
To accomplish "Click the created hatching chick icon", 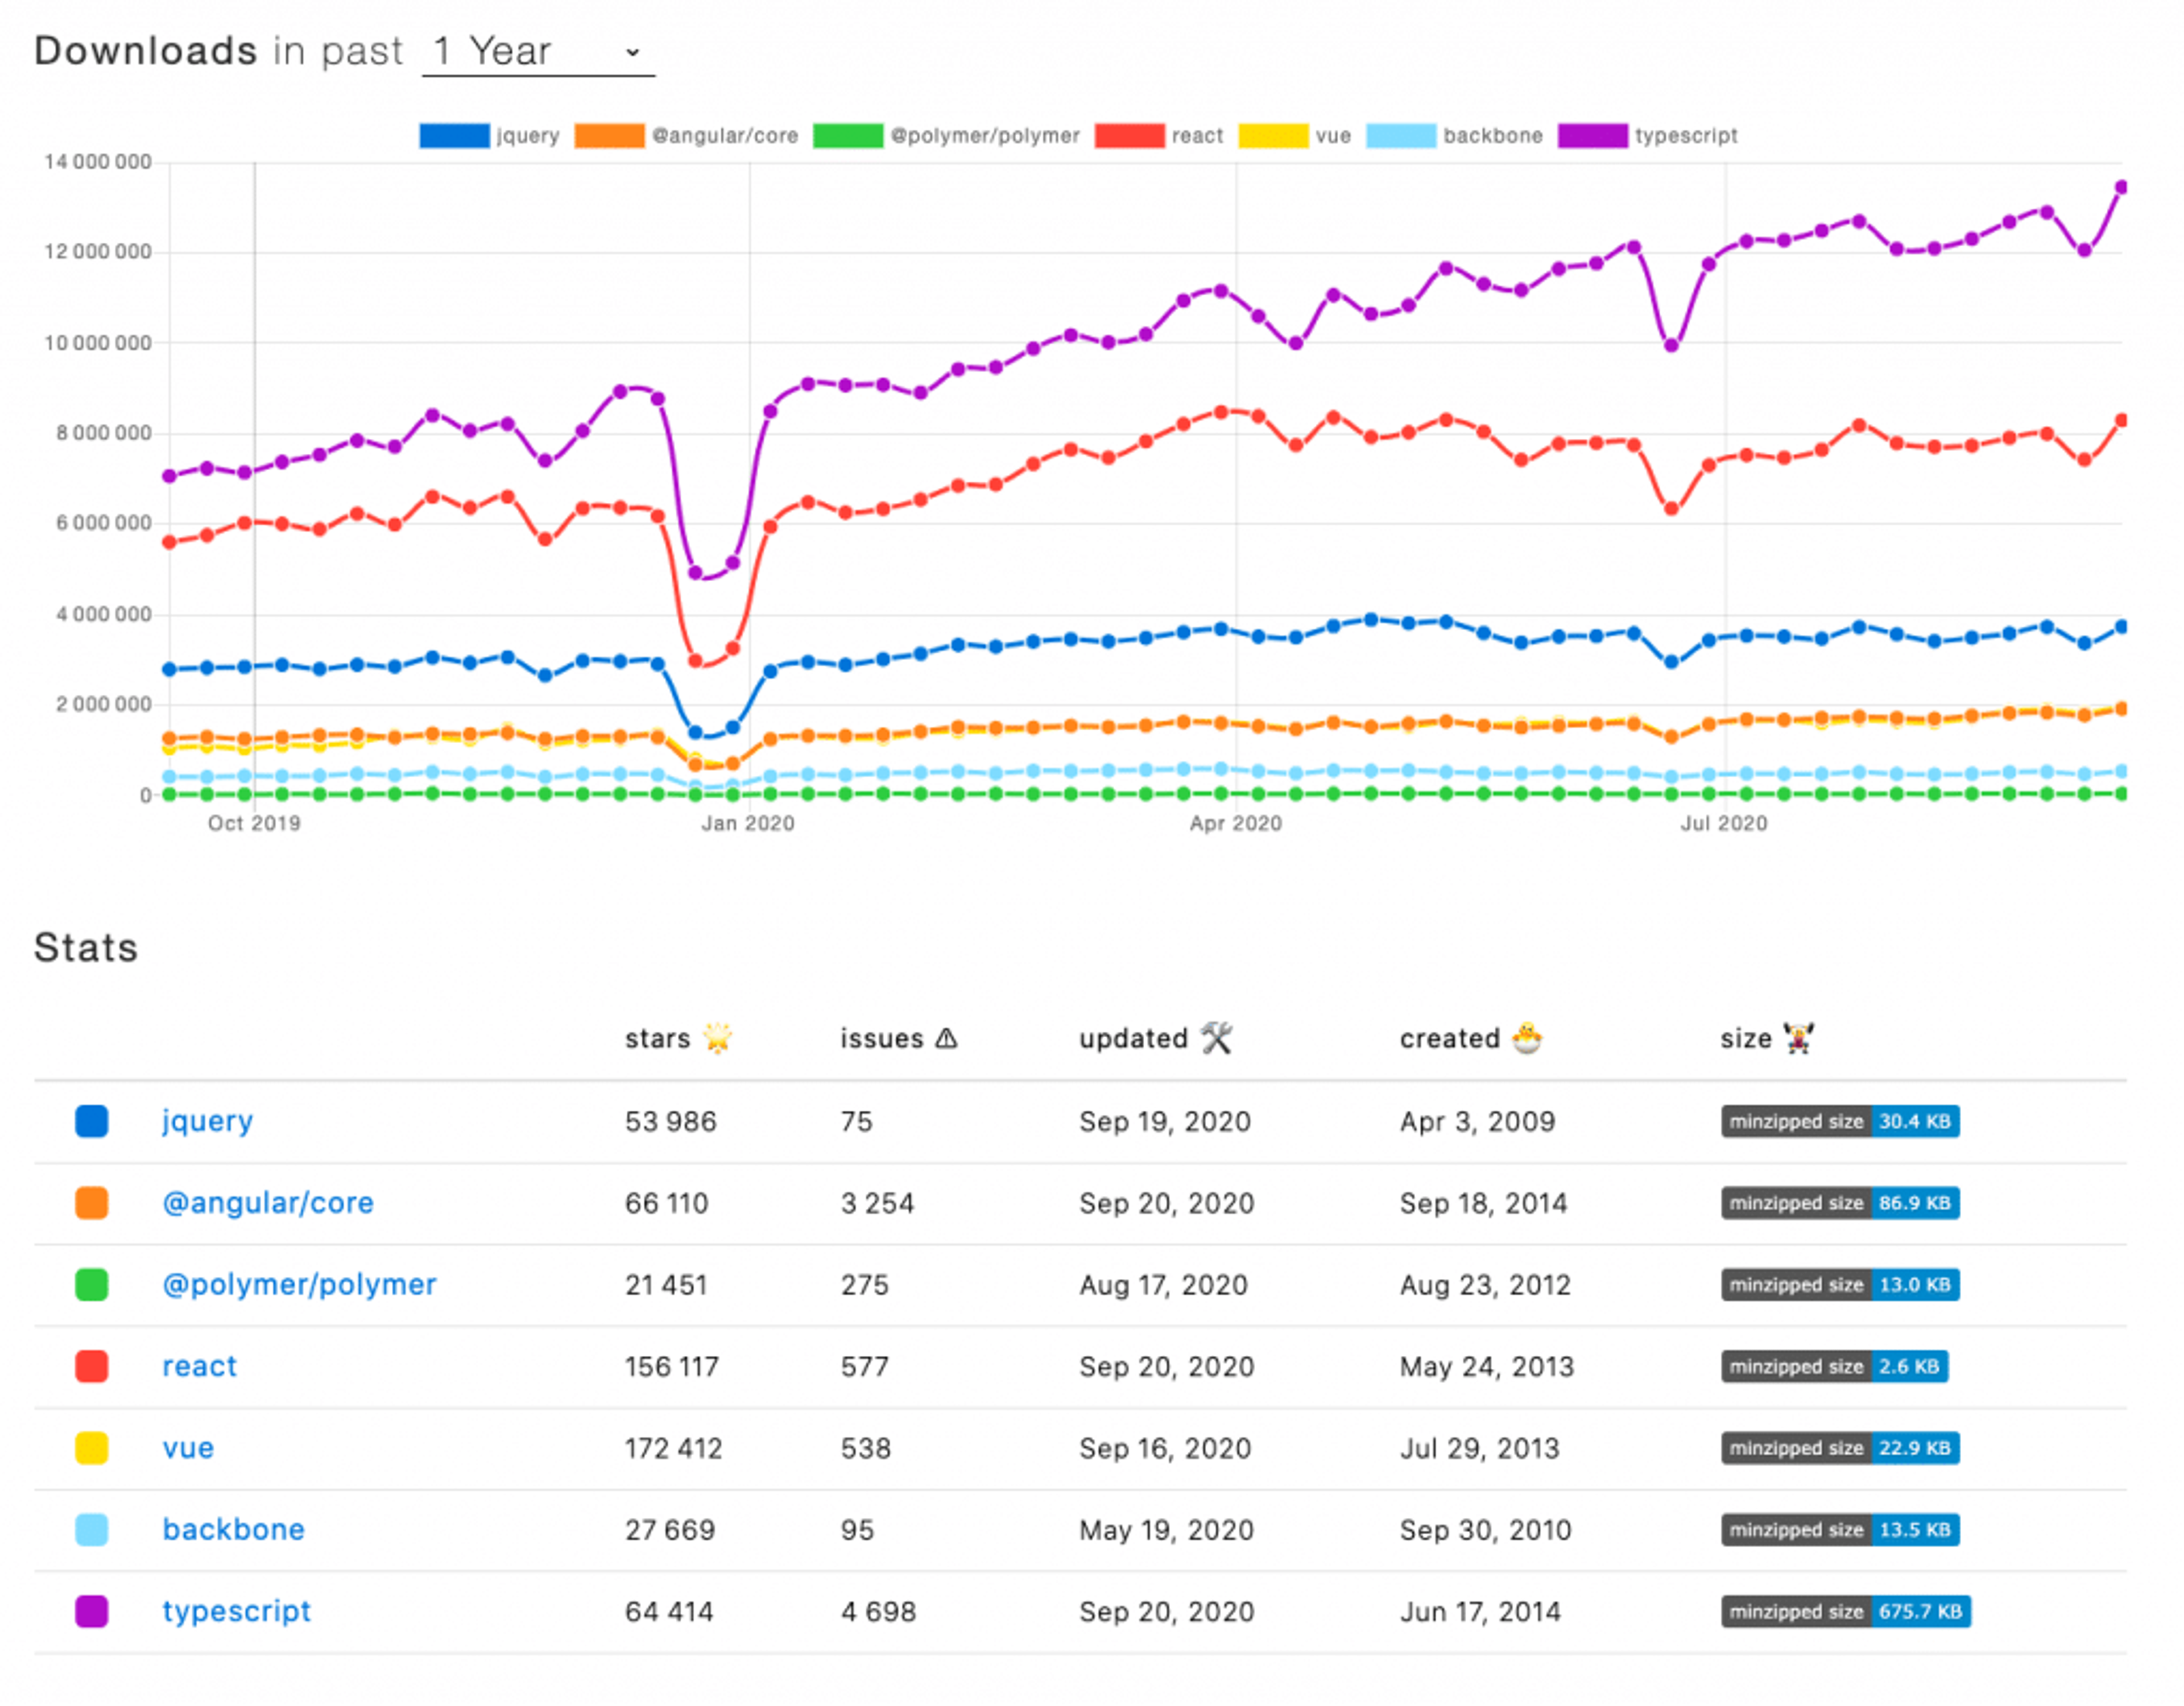I will (1527, 1038).
